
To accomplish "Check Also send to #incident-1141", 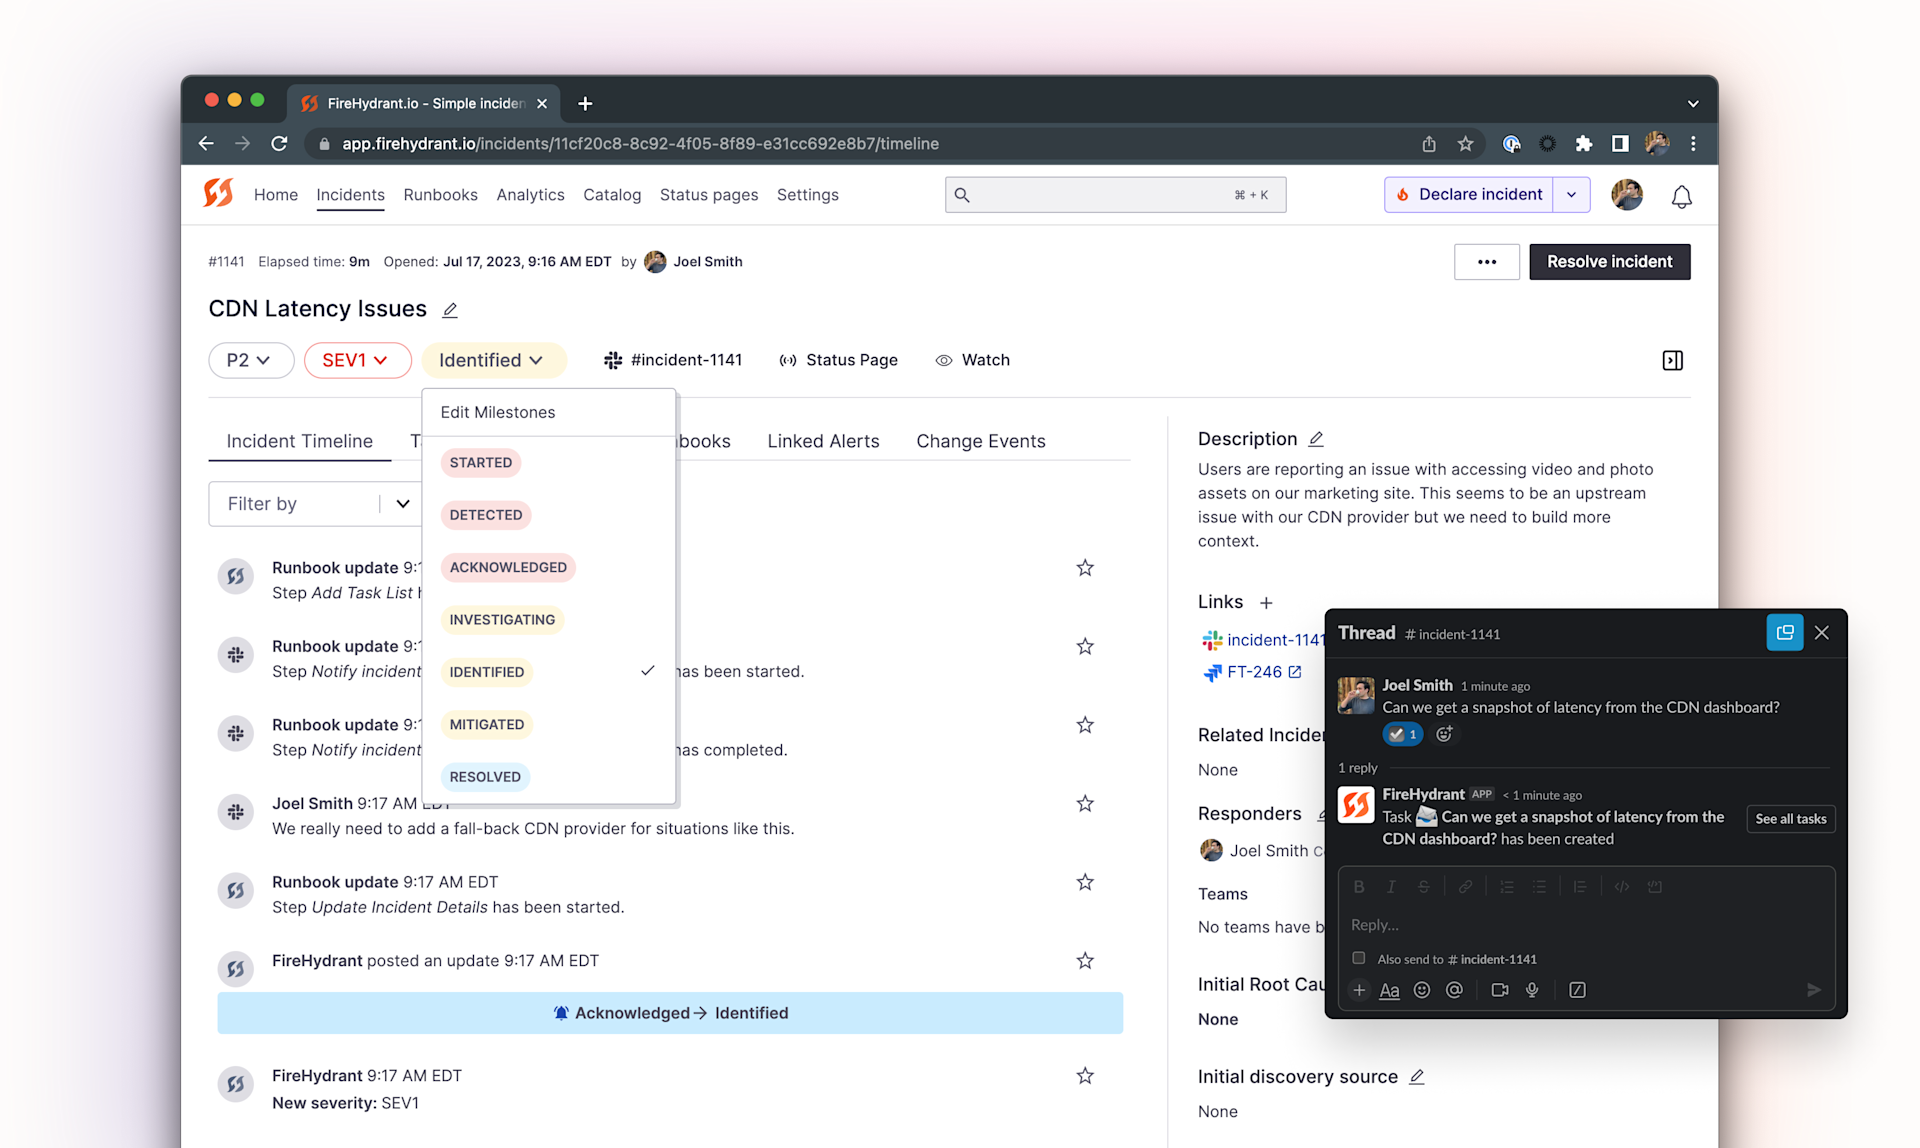I will coord(1358,958).
